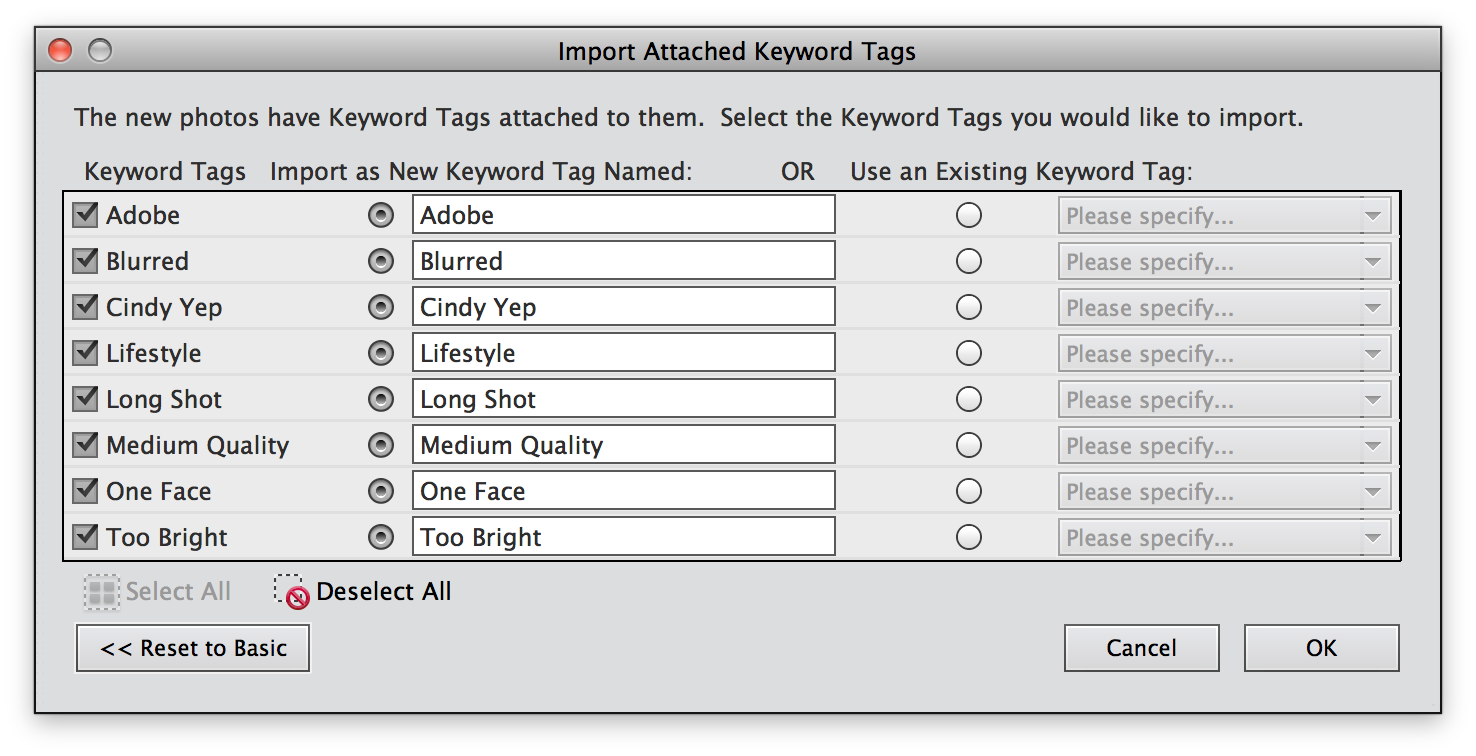Click the Reset to Basic button
The width and height of the screenshot is (1476, 756).
(193, 648)
